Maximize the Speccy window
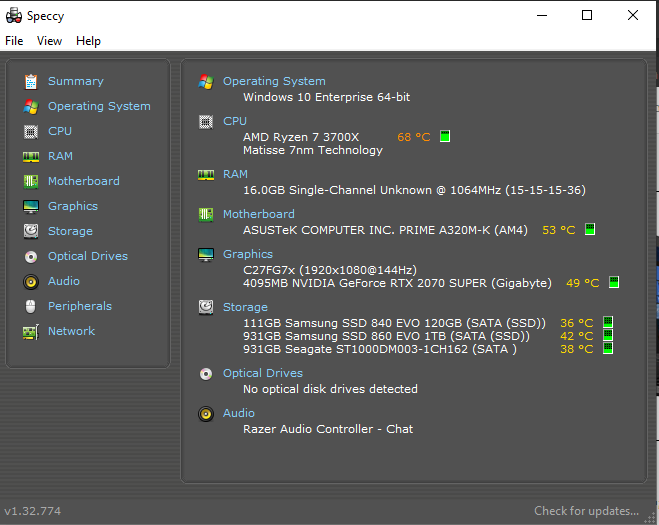Viewport: 659px width, 525px height. point(587,16)
